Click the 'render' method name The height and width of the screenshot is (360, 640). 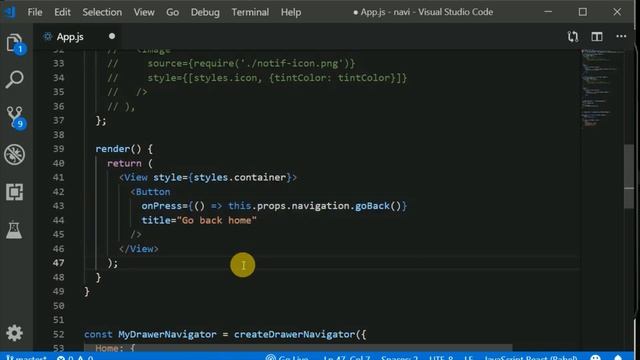coord(113,149)
